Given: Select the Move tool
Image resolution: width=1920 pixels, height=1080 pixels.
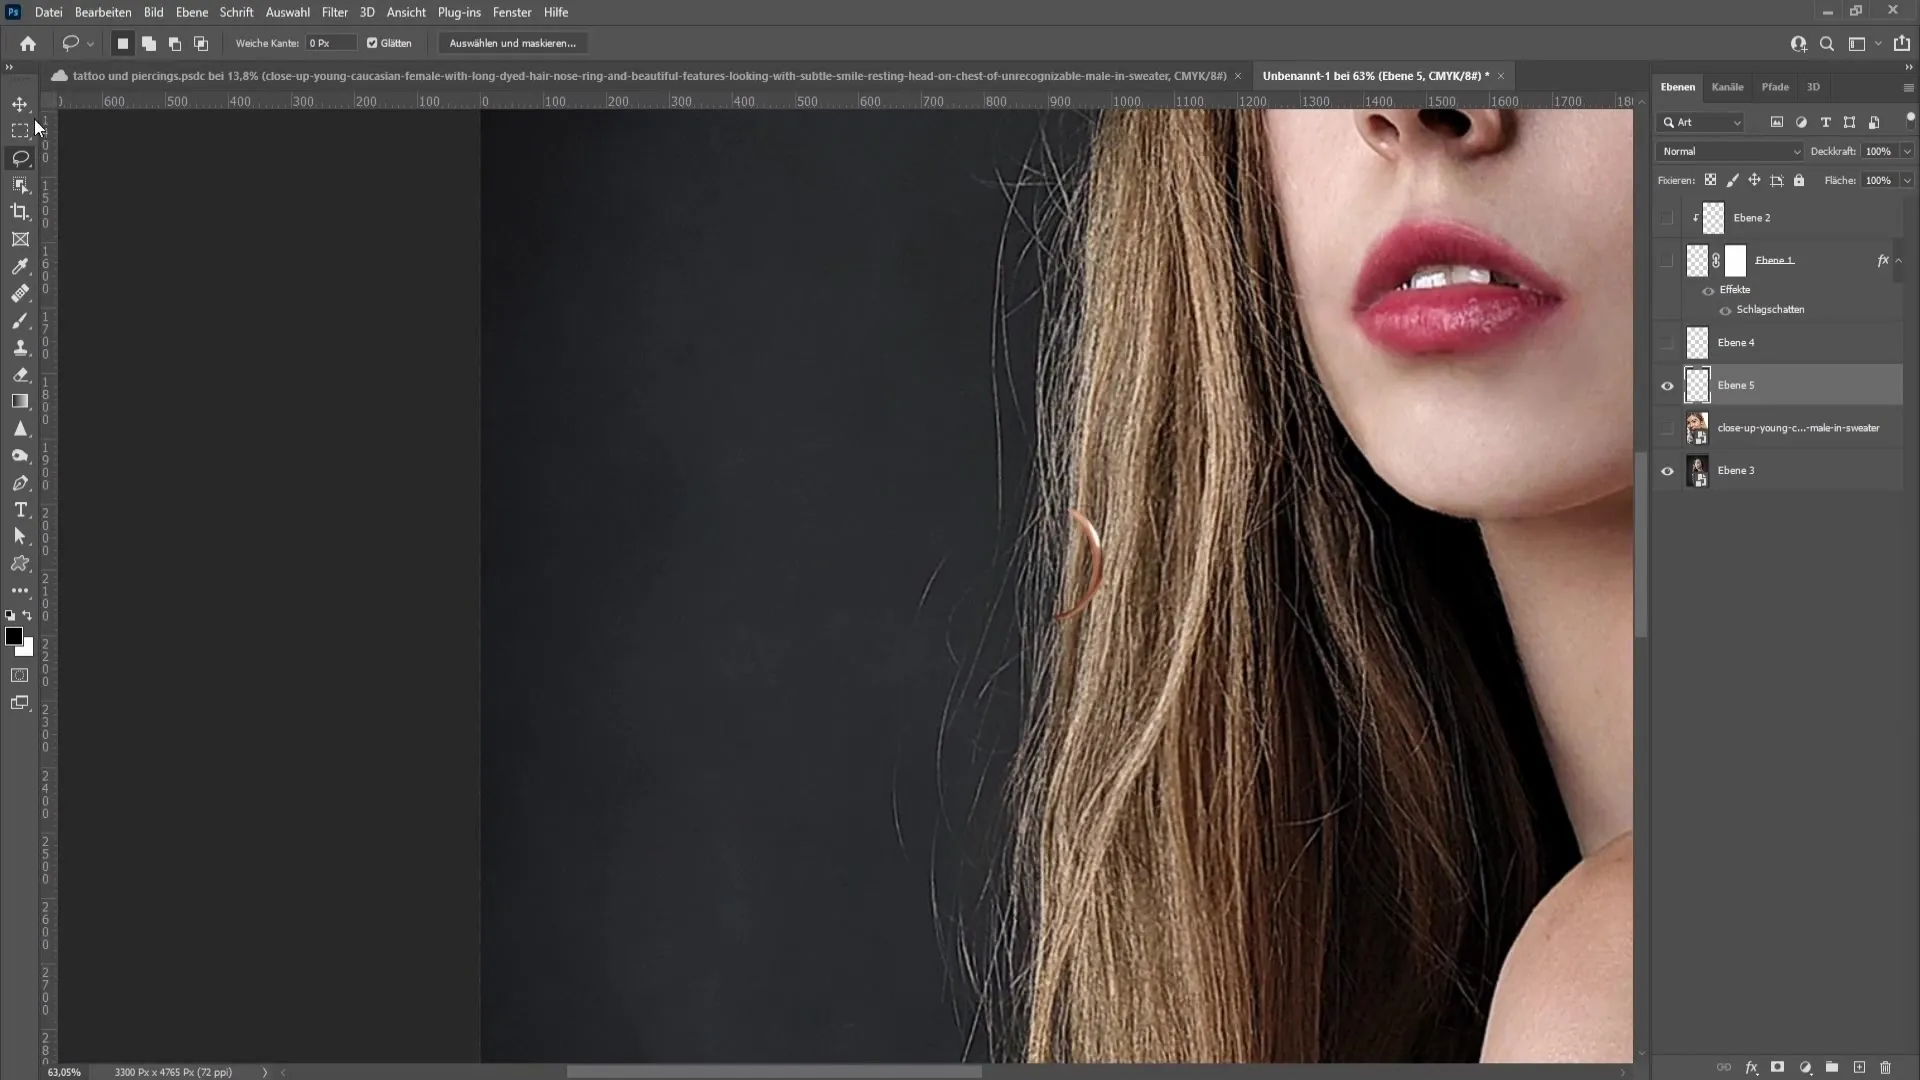Looking at the screenshot, I should pyautogui.click(x=20, y=104).
